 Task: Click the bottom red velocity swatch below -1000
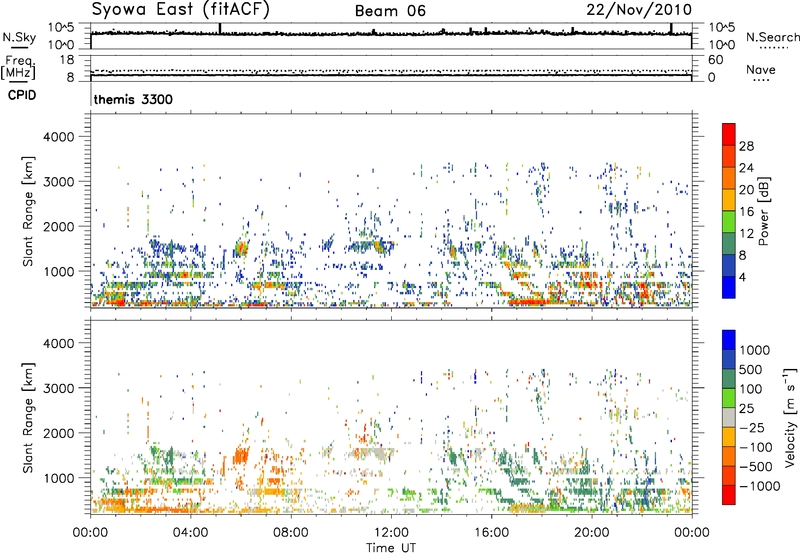point(729,495)
